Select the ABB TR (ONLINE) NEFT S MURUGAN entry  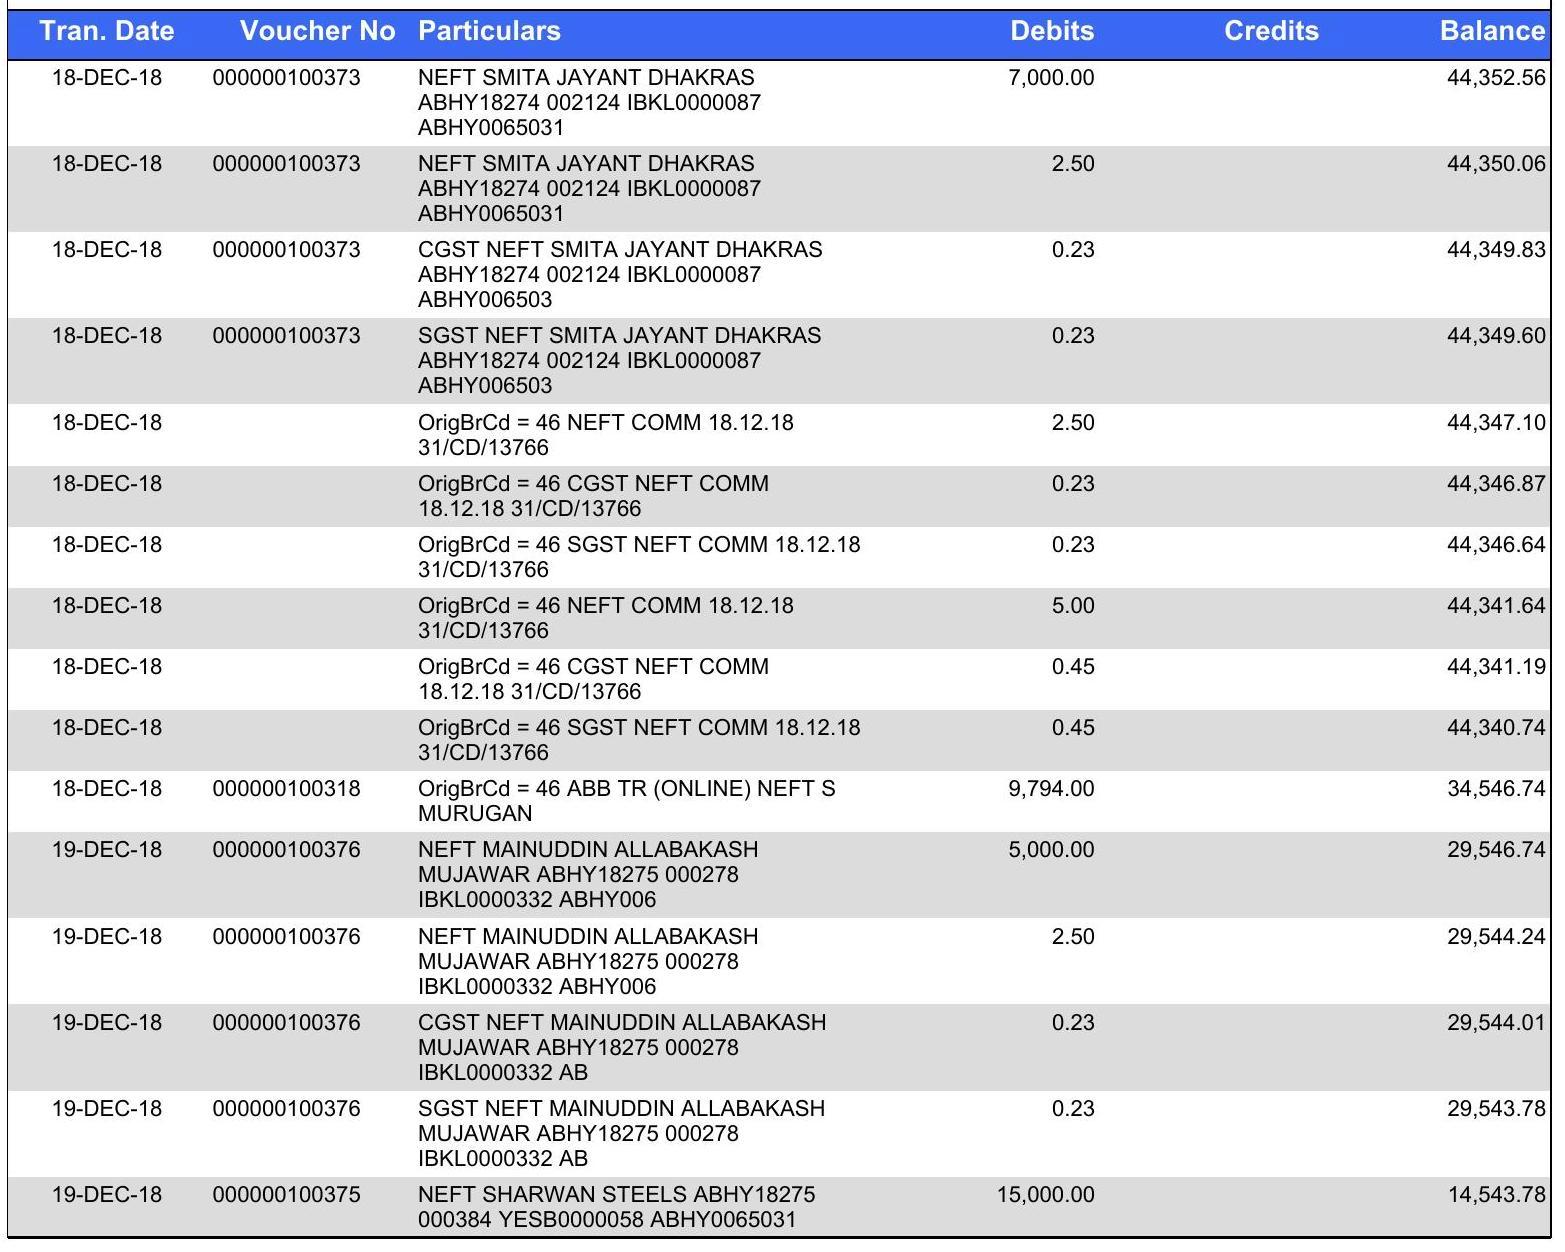tap(626, 801)
